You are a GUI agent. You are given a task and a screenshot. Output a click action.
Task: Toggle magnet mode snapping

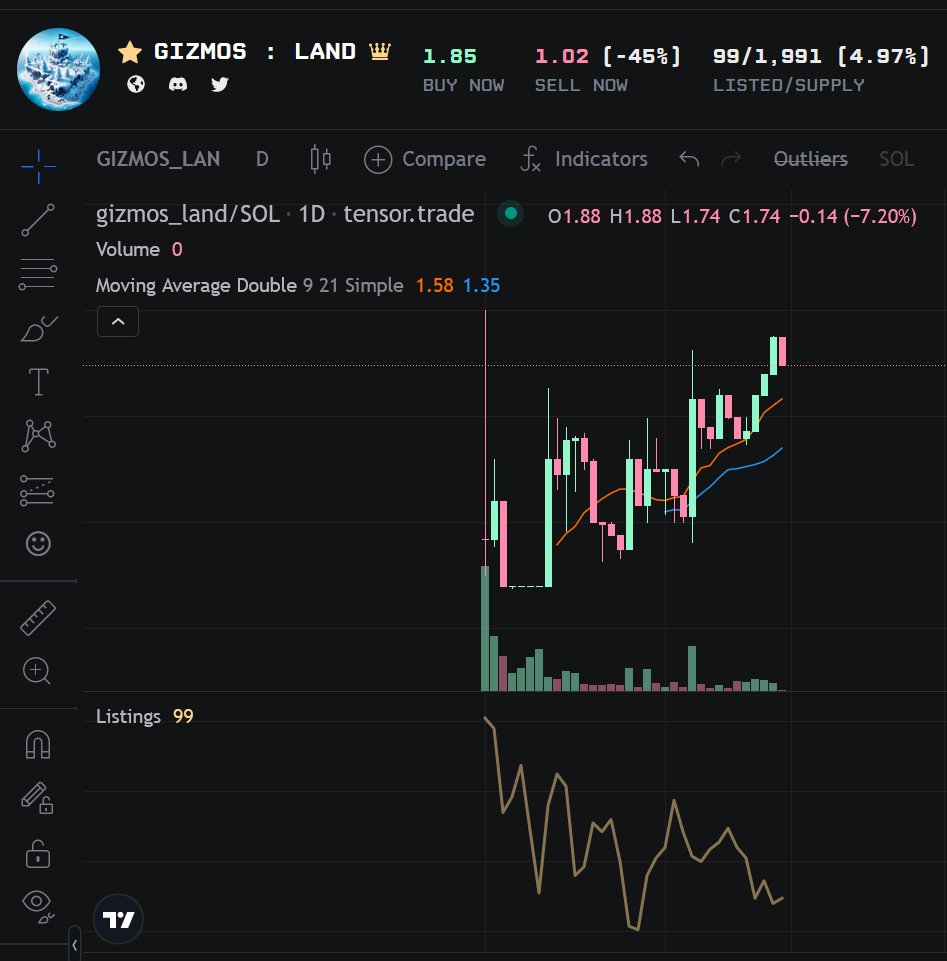[x=38, y=745]
